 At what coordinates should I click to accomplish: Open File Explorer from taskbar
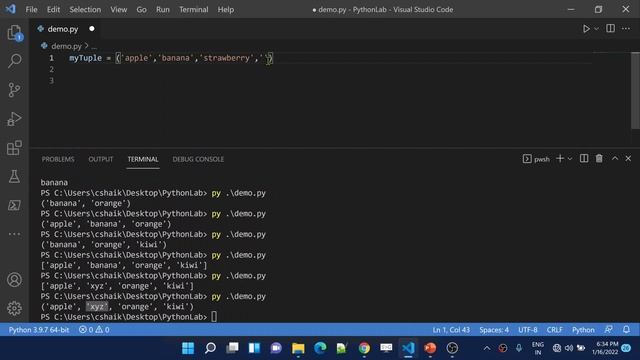[x=298, y=348]
